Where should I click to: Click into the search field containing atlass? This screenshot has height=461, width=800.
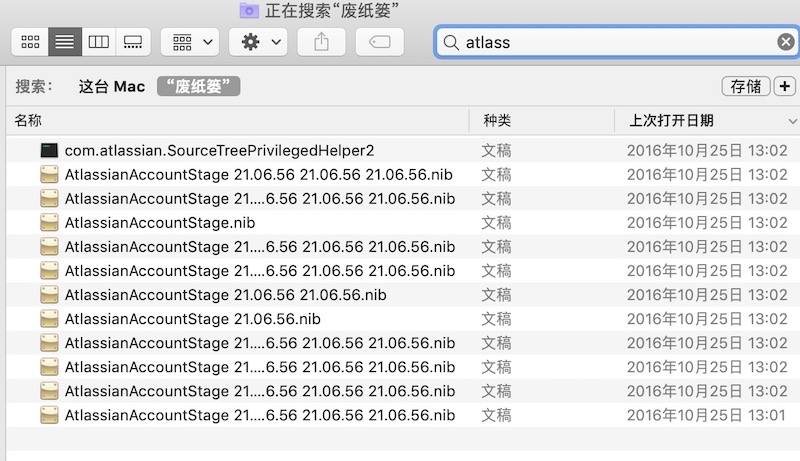coord(616,42)
